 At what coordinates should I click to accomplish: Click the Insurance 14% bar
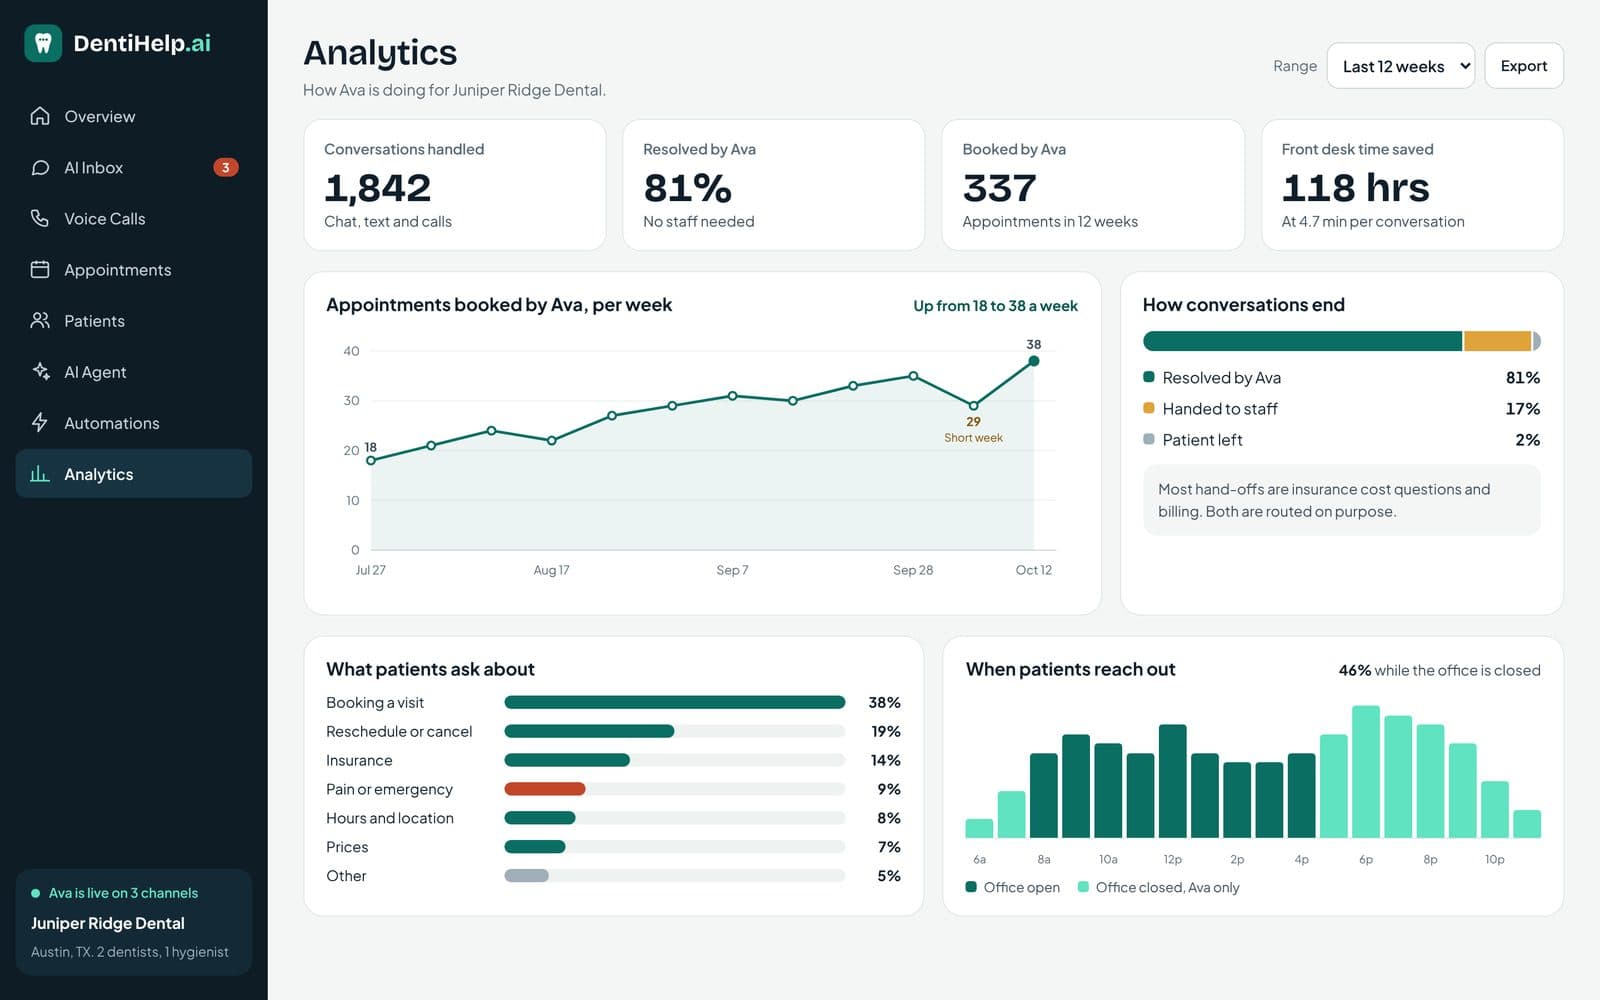click(x=567, y=760)
